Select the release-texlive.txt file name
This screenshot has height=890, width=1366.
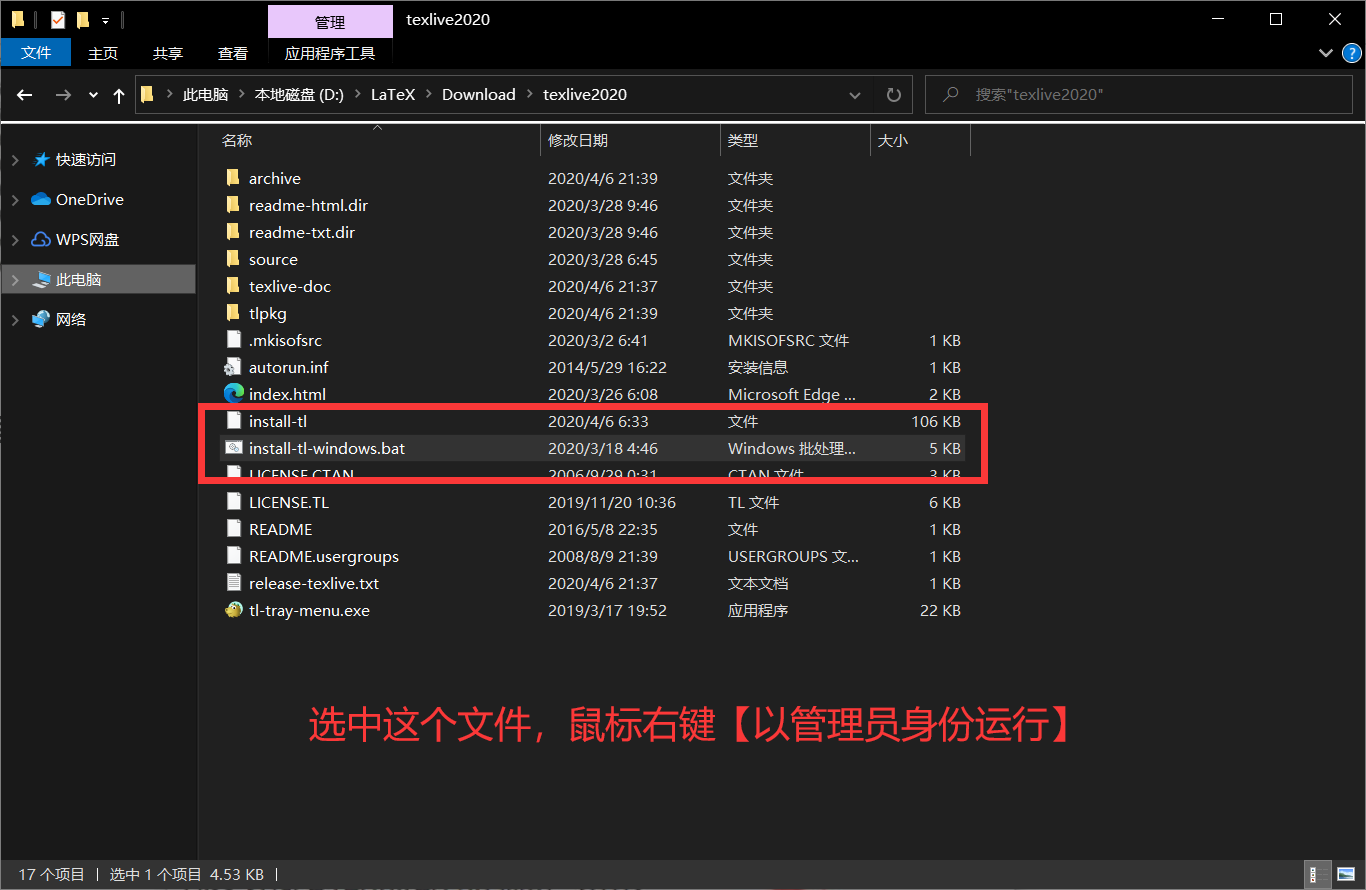tap(314, 583)
